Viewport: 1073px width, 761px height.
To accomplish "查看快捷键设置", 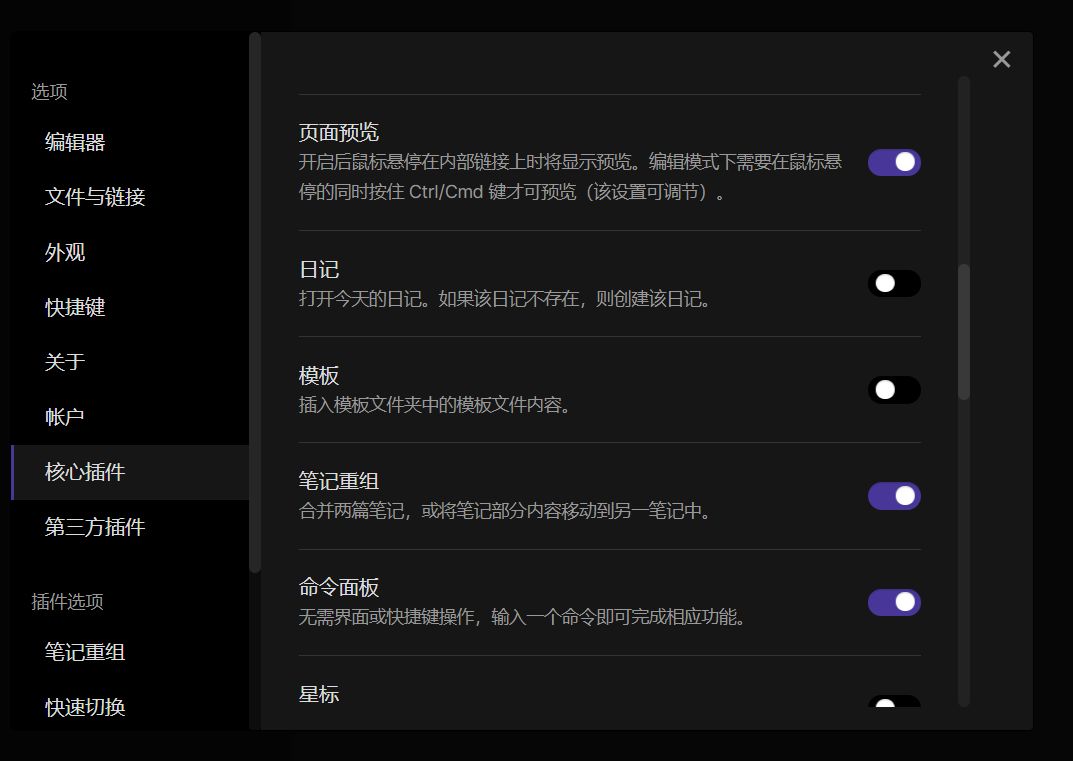I will [x=75, y=307].
